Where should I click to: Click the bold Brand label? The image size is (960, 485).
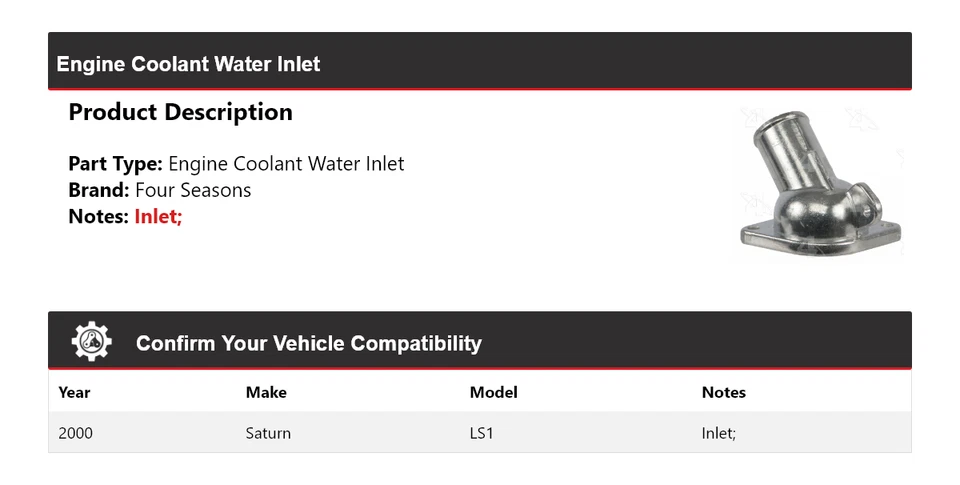98,190
